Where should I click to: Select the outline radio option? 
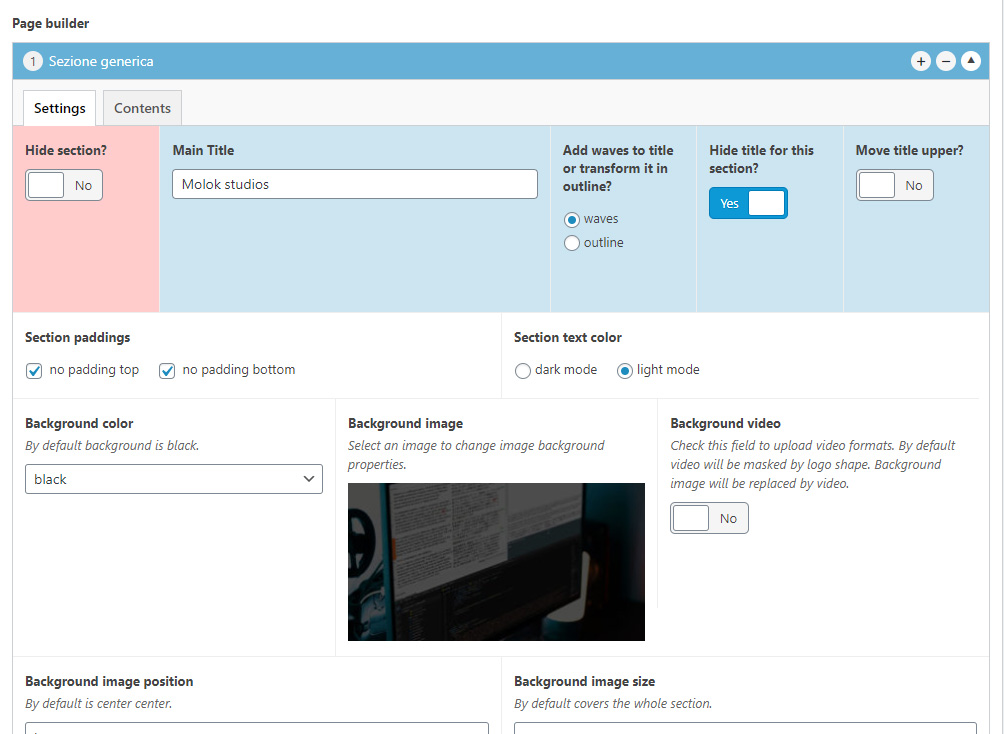pyautogui.click(x=572, y=243)
